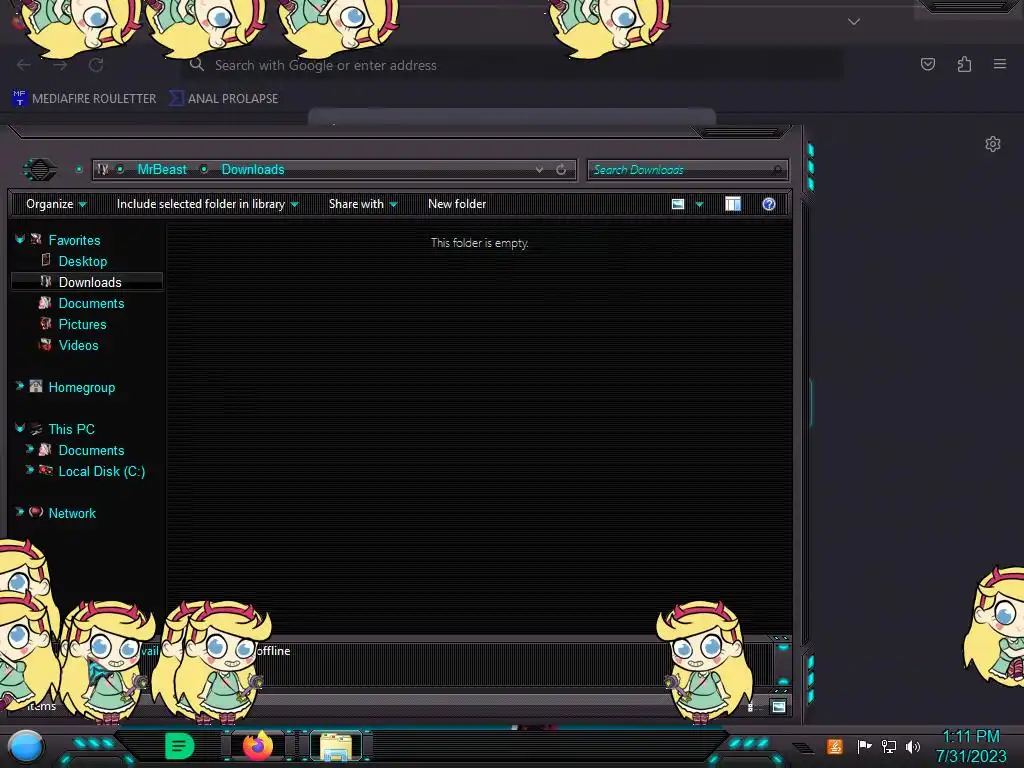
Task: Open the Start orb
Action: (26, 747)
